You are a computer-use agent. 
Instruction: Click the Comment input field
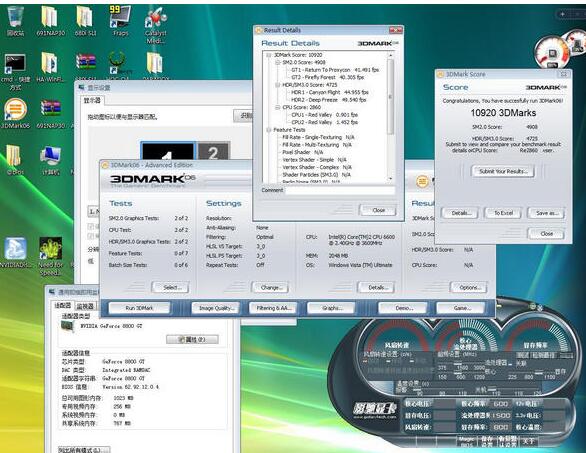coord(340,190)
